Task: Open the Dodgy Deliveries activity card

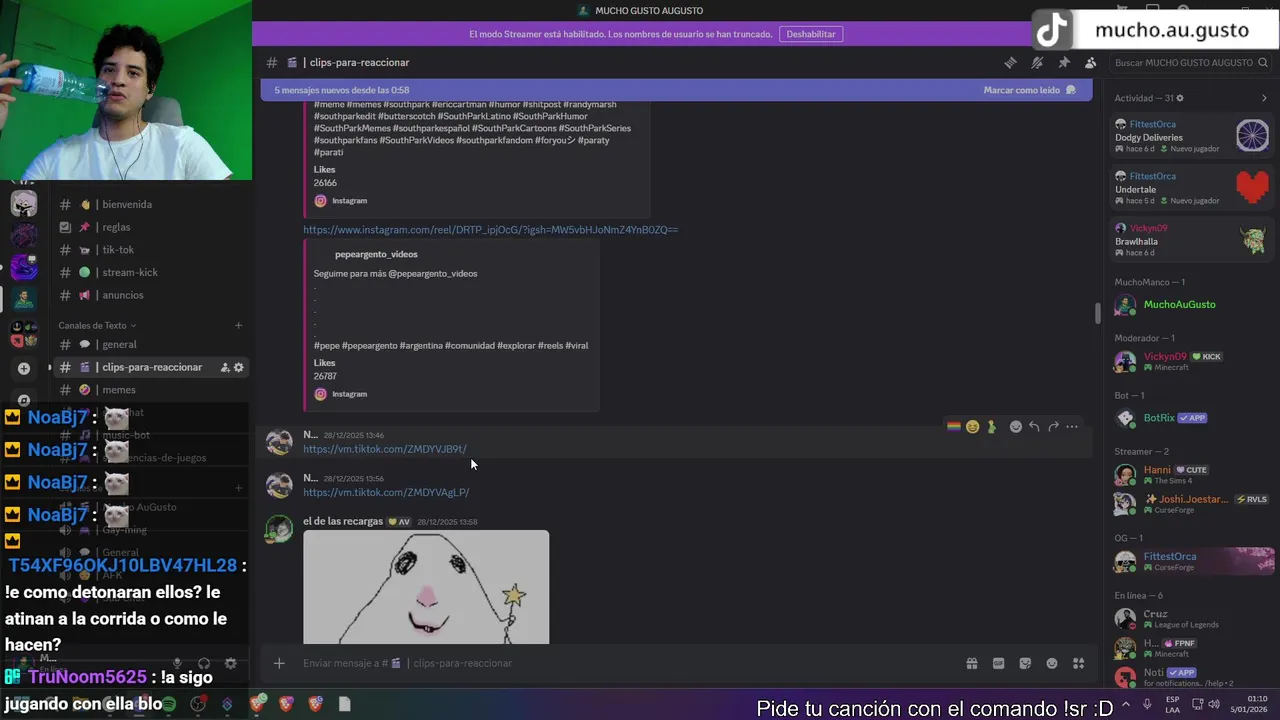Action: click(x=1192, y=136)
